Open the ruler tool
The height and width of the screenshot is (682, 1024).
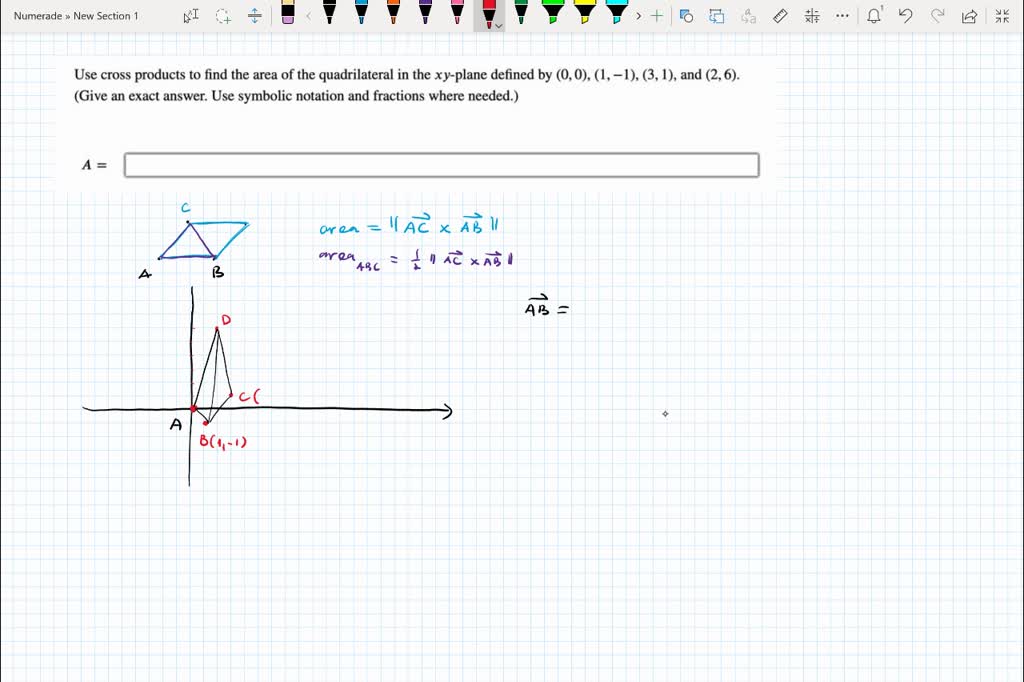779,15
